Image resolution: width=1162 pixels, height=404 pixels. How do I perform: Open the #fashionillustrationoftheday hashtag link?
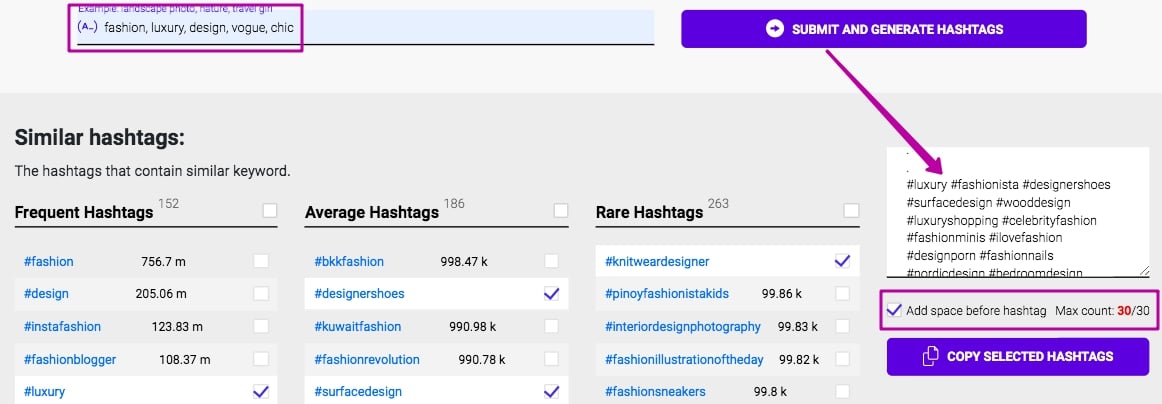coord(684,360)
